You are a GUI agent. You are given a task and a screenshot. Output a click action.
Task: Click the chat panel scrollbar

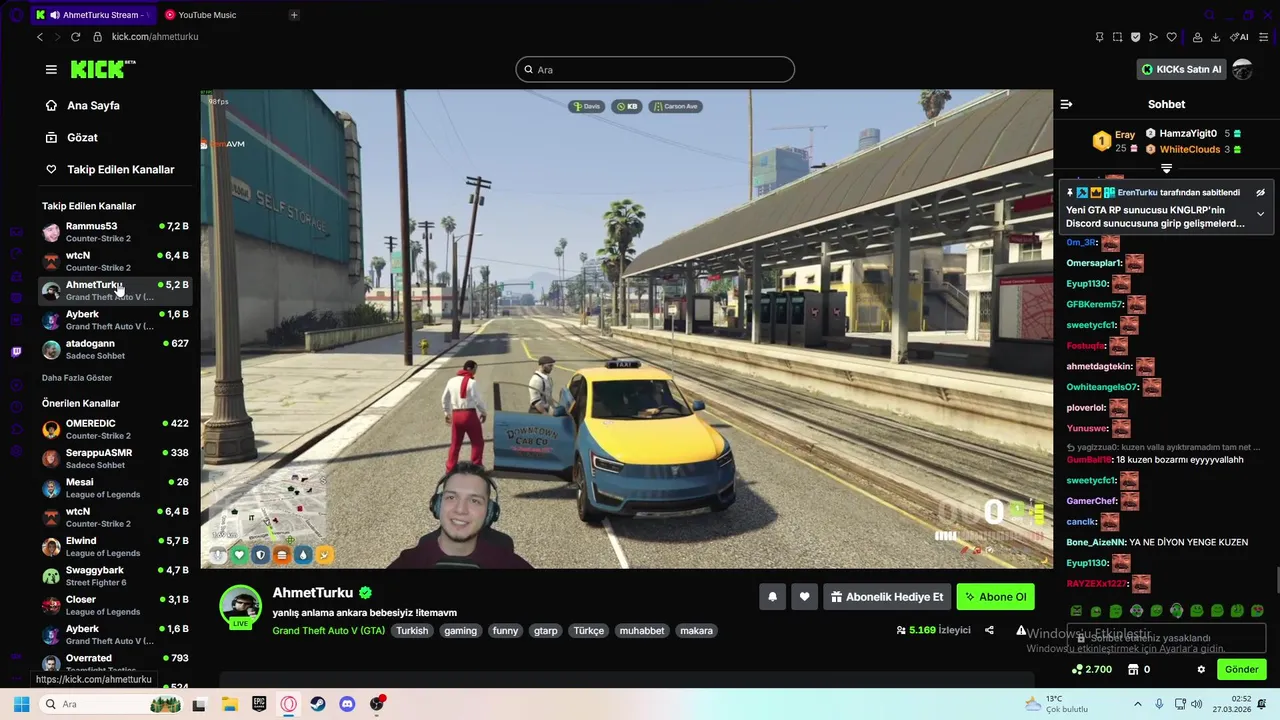tap(1276, 580)
